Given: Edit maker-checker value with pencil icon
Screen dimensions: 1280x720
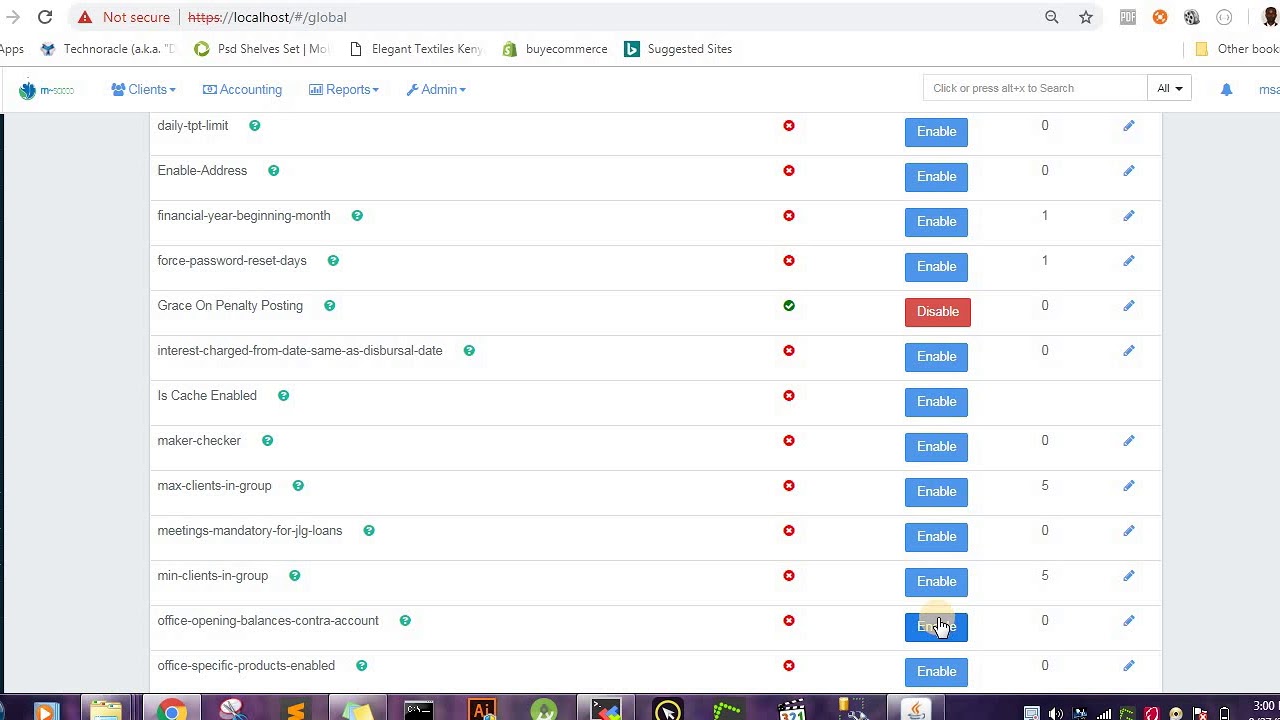Looking at the screenshot, I should (x=1129, y=441).
